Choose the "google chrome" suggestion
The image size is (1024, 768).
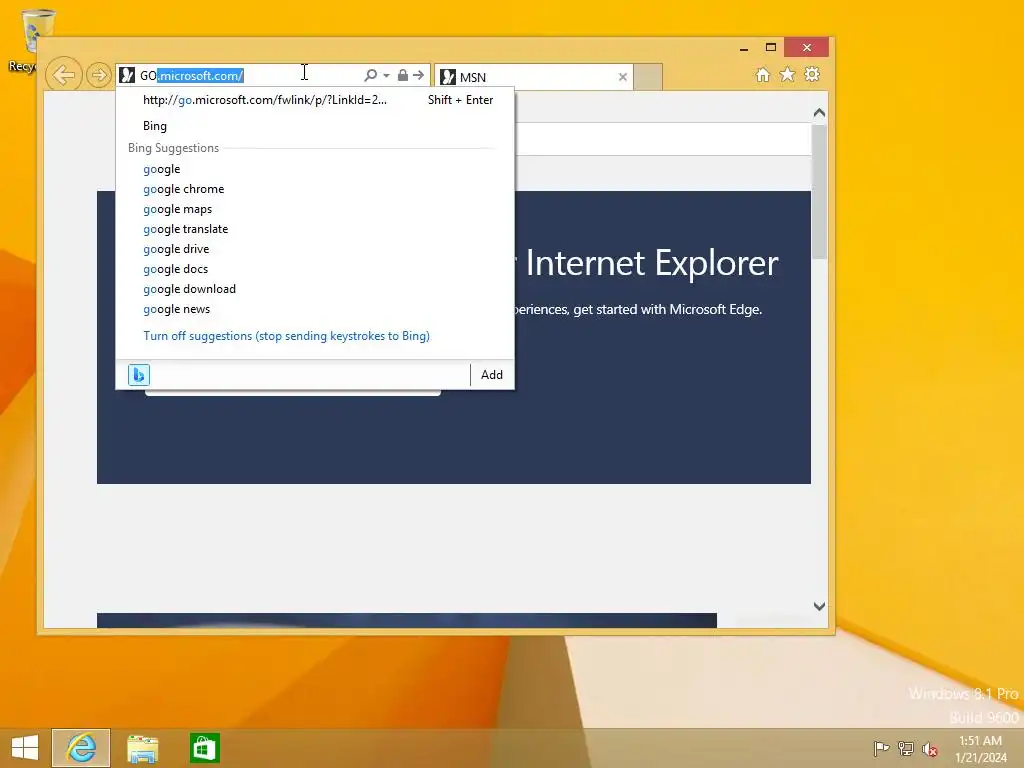click(x=315, y=189)
